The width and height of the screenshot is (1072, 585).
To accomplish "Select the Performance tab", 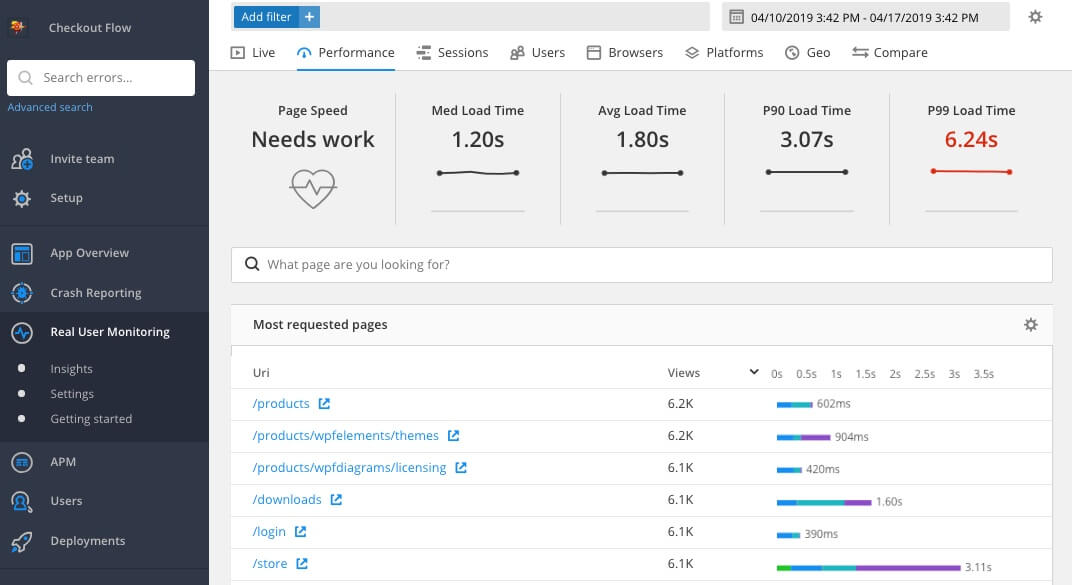I will [x=346, y=53].
